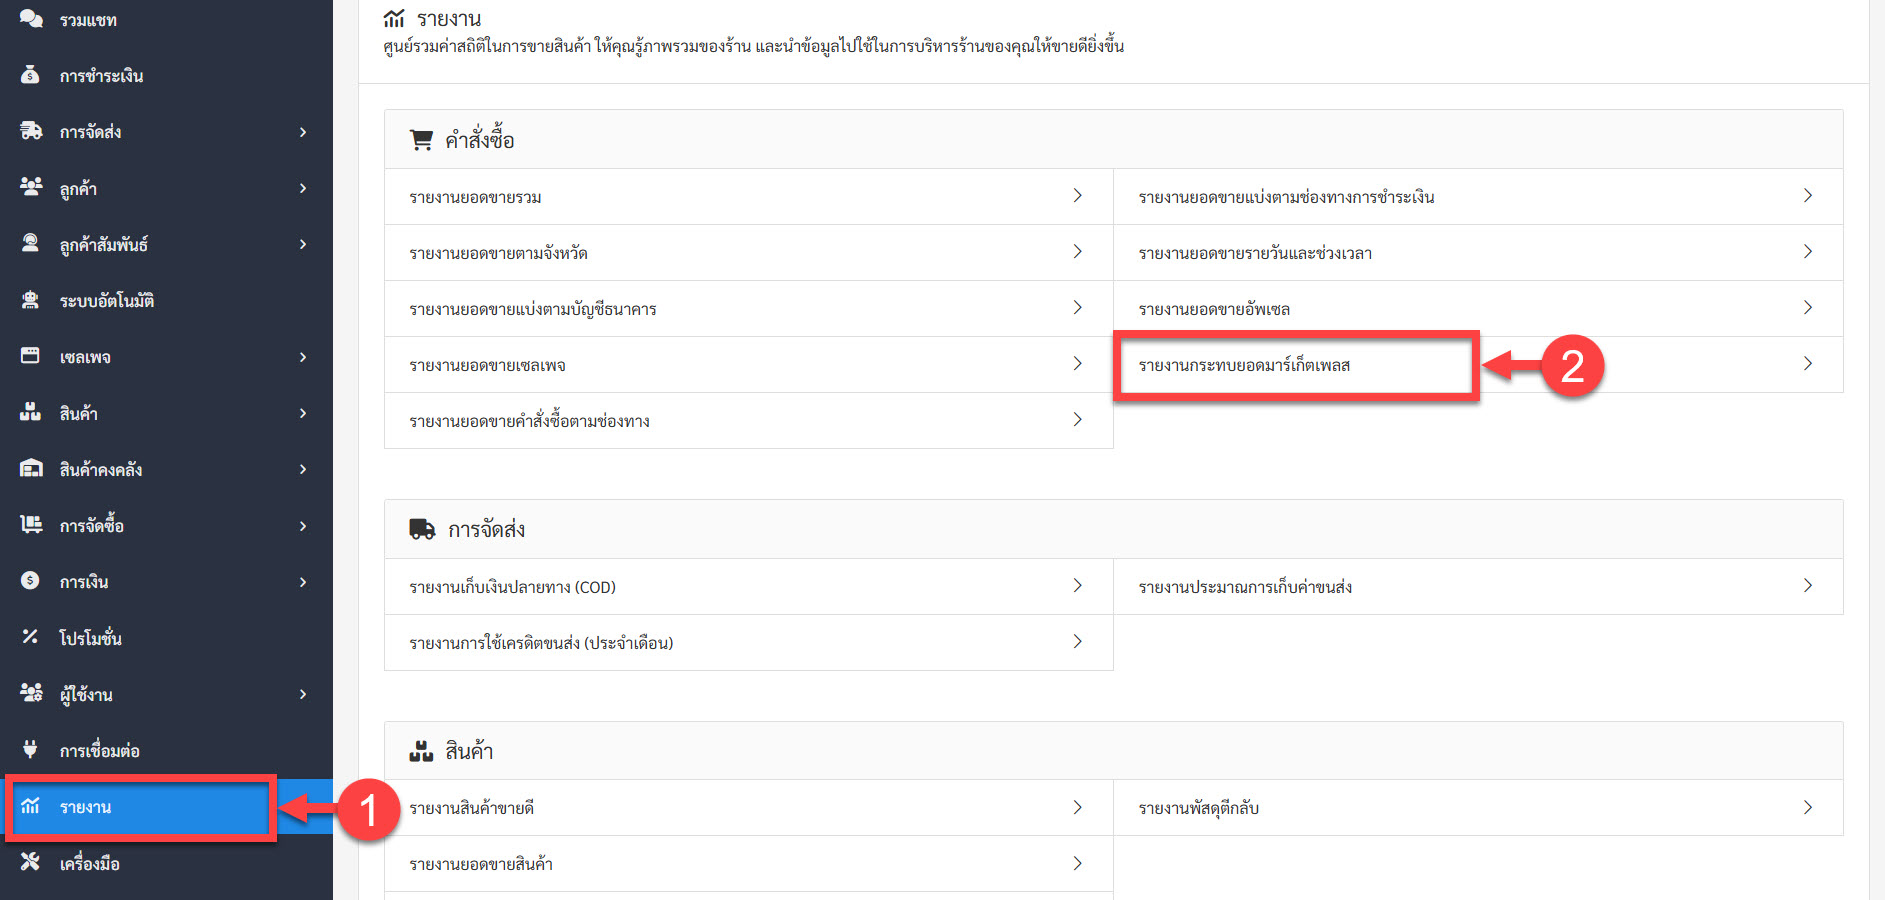Click the delivery truck icon in sidebar
1885x900 pixels.
coord(31,131)
